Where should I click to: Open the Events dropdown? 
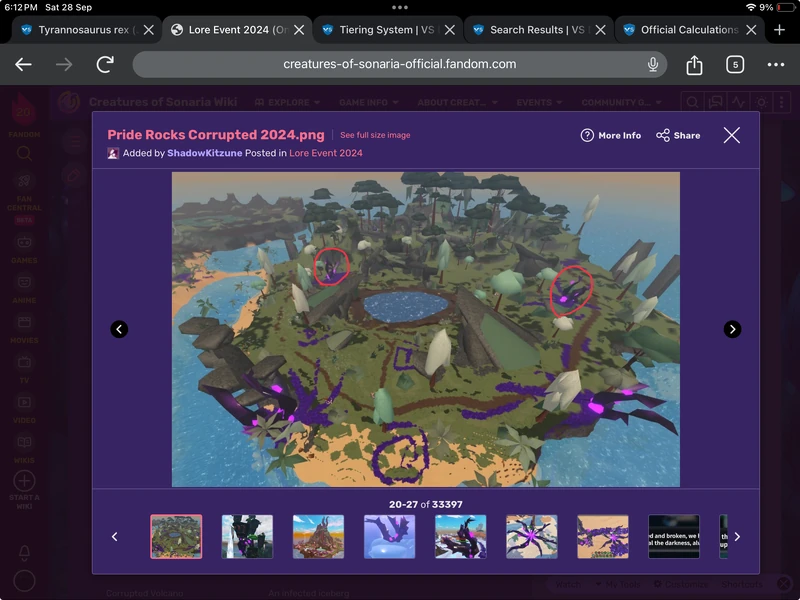[x=539, y=102]
